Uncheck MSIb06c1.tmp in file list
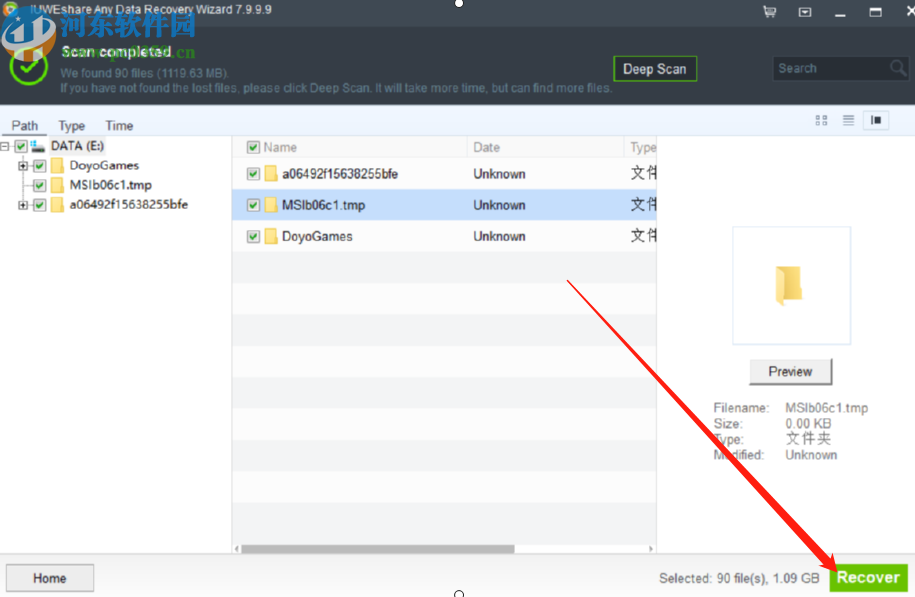Screen dimensions: 915x597 tap(253, 205)
